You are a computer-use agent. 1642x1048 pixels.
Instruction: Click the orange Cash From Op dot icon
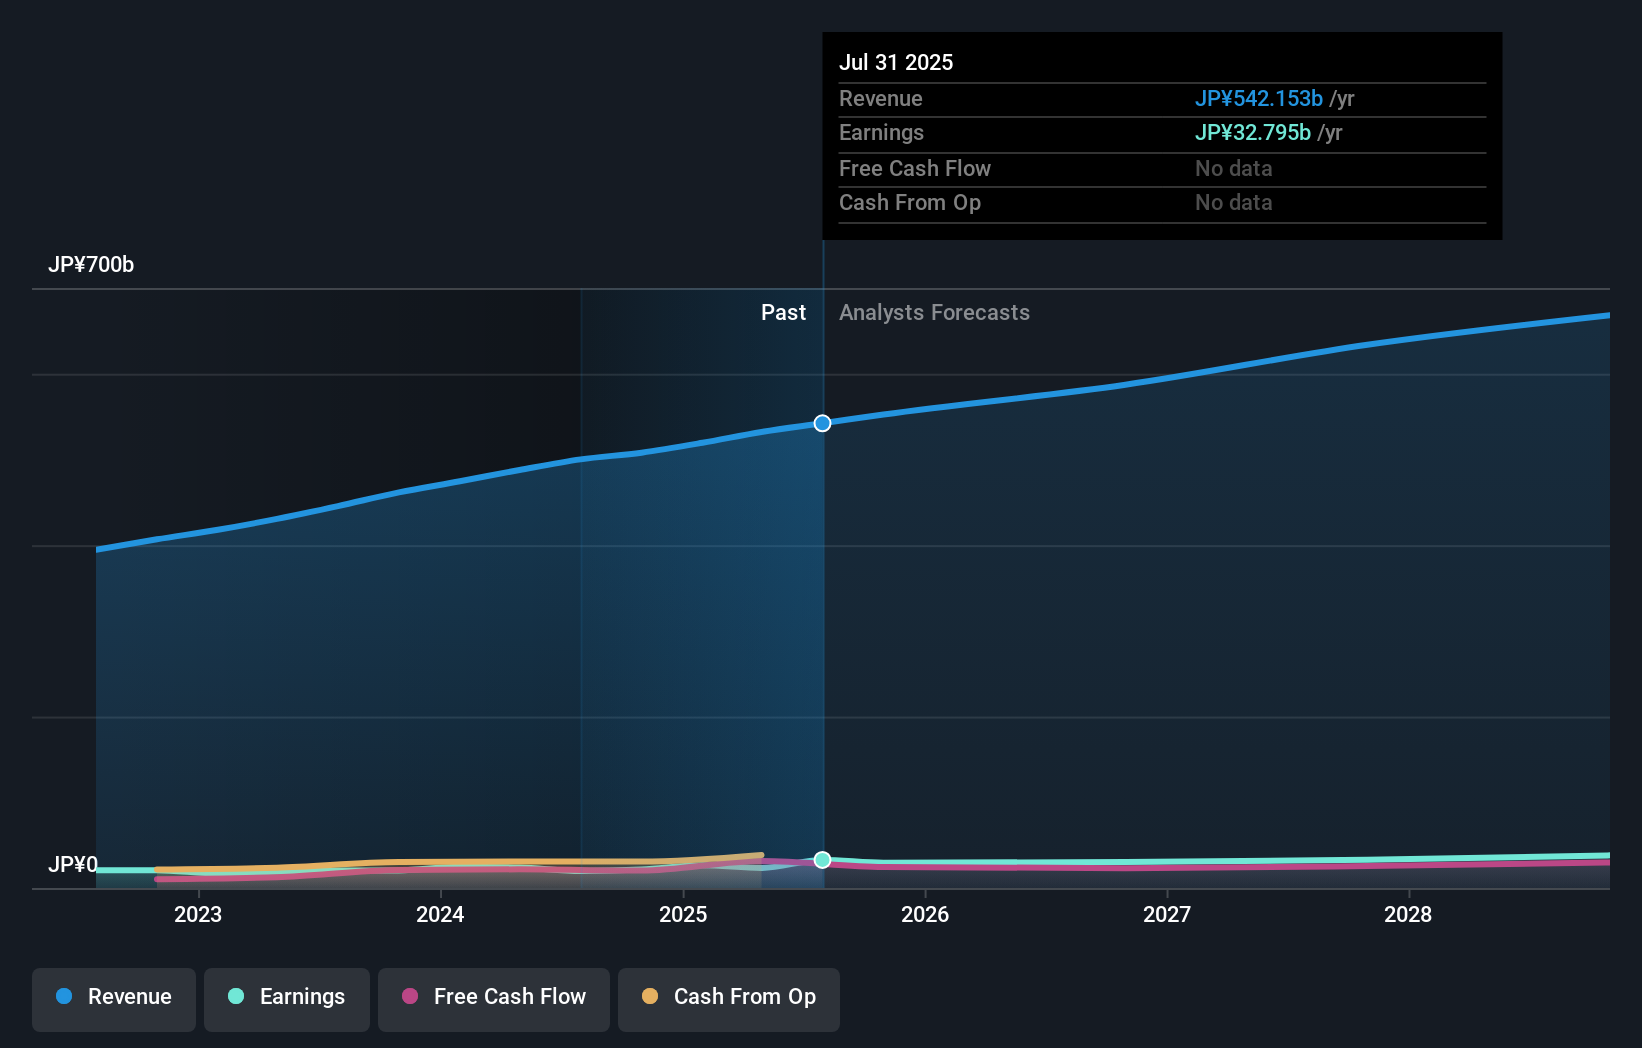coord(650,997)
